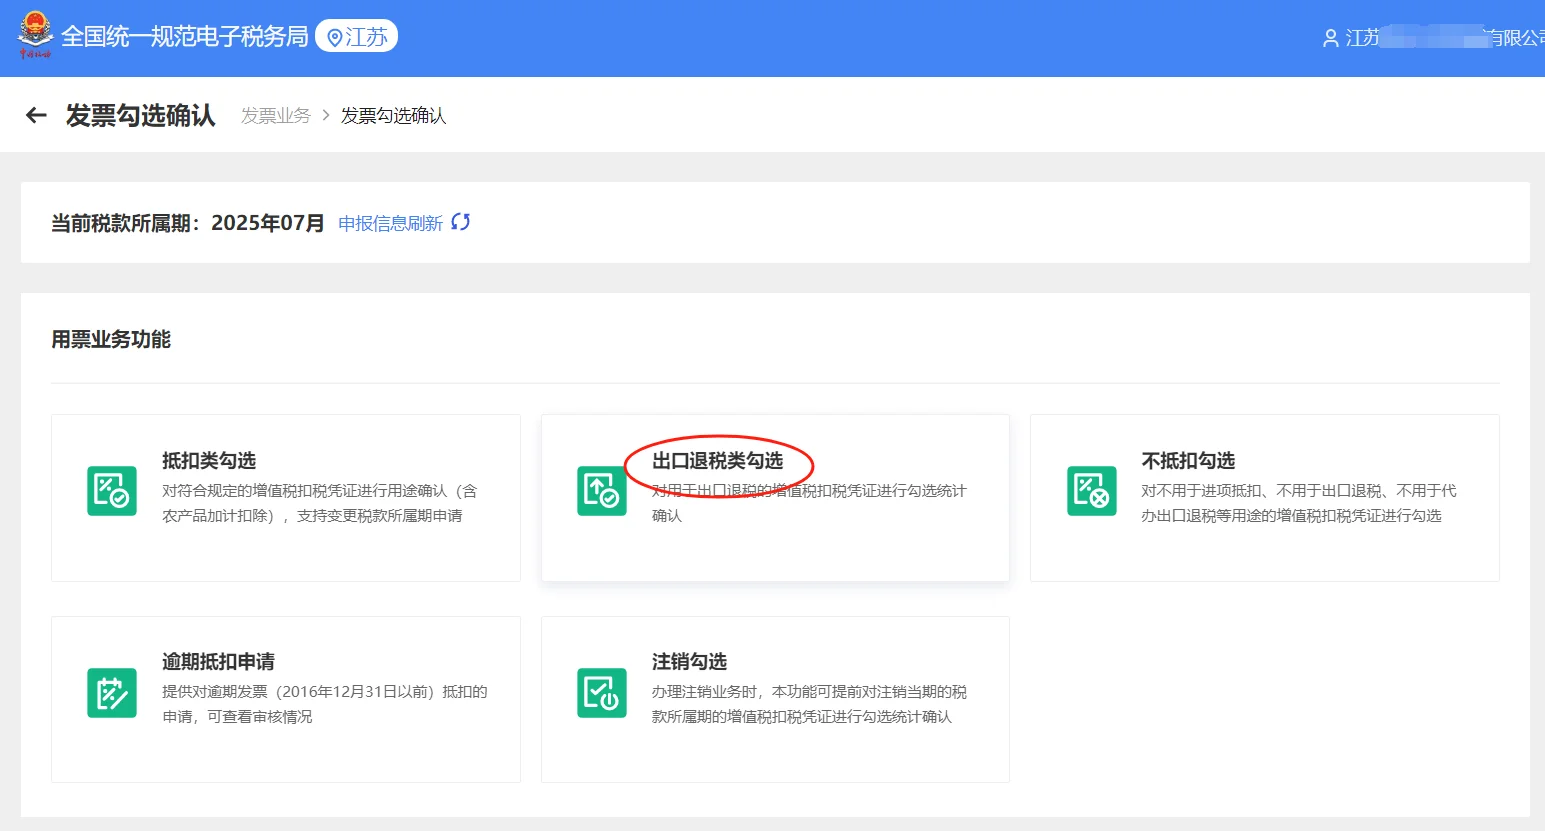The width and height of the screenshot is (1545, 831).
Task: Select the 逾期抵扣申请 calendar-pencil icon
Action: [x=111, y=693]
